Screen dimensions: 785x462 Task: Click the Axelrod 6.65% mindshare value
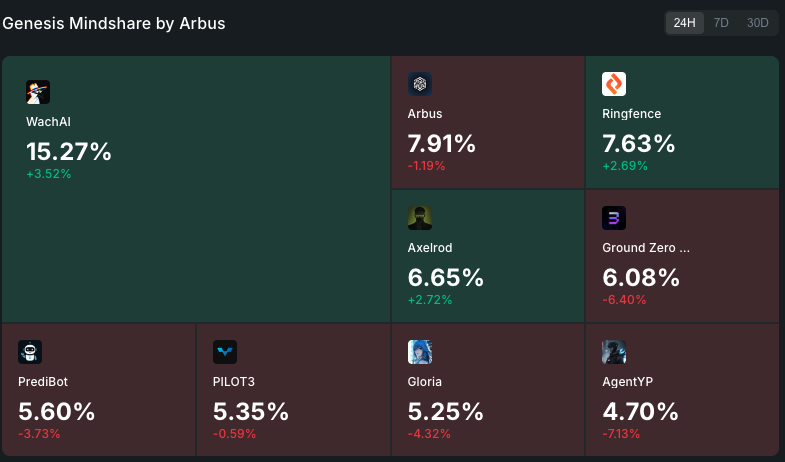click(x=446, y=278)
